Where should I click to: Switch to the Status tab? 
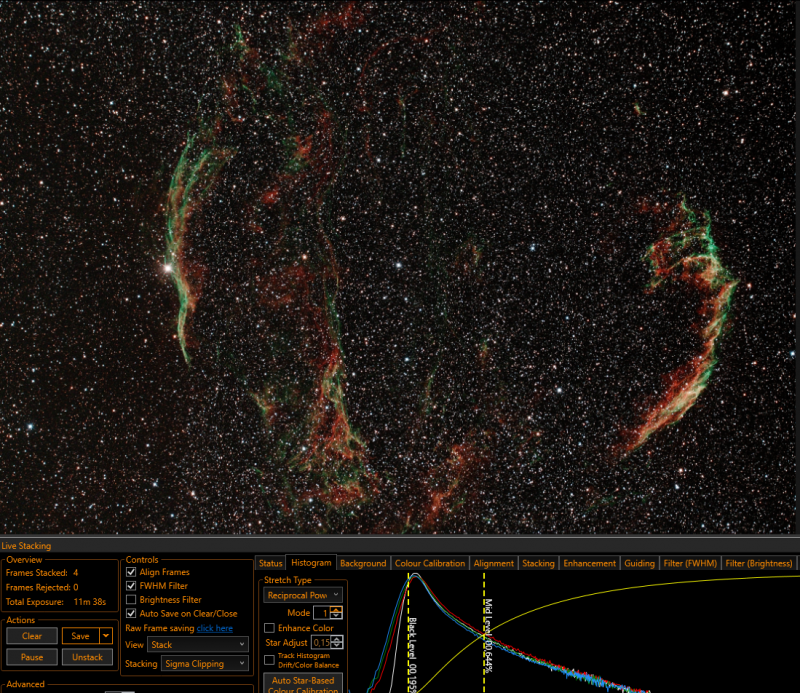pyautogui.click(x=270, y=563)
